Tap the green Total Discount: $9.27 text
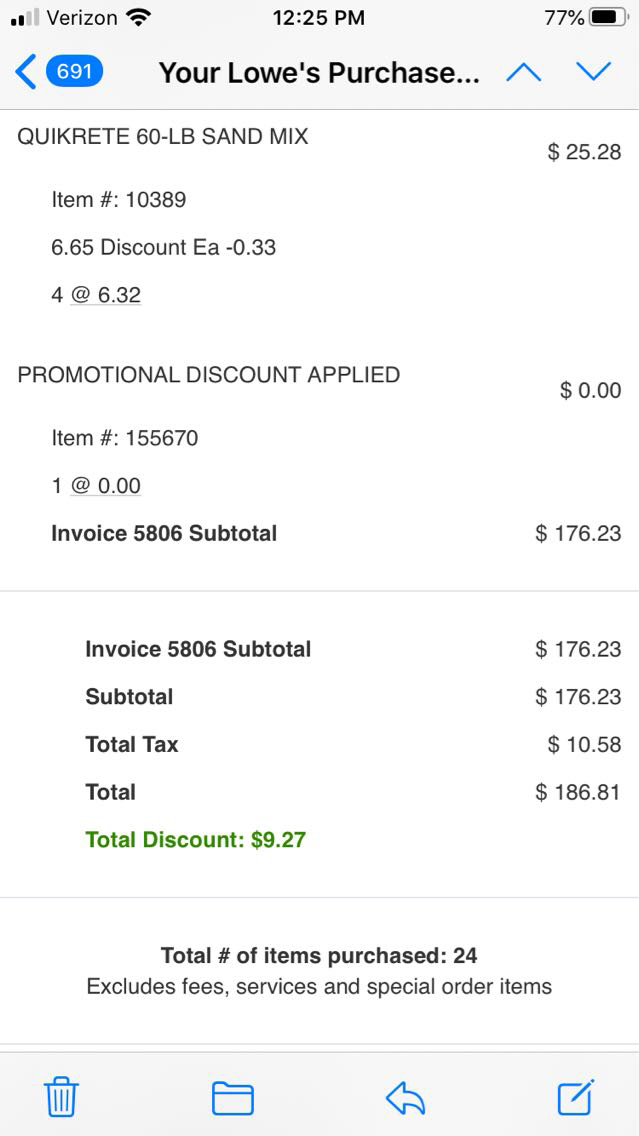The width and height of the screenshot is (639, 1136). (x=196, y=840)
